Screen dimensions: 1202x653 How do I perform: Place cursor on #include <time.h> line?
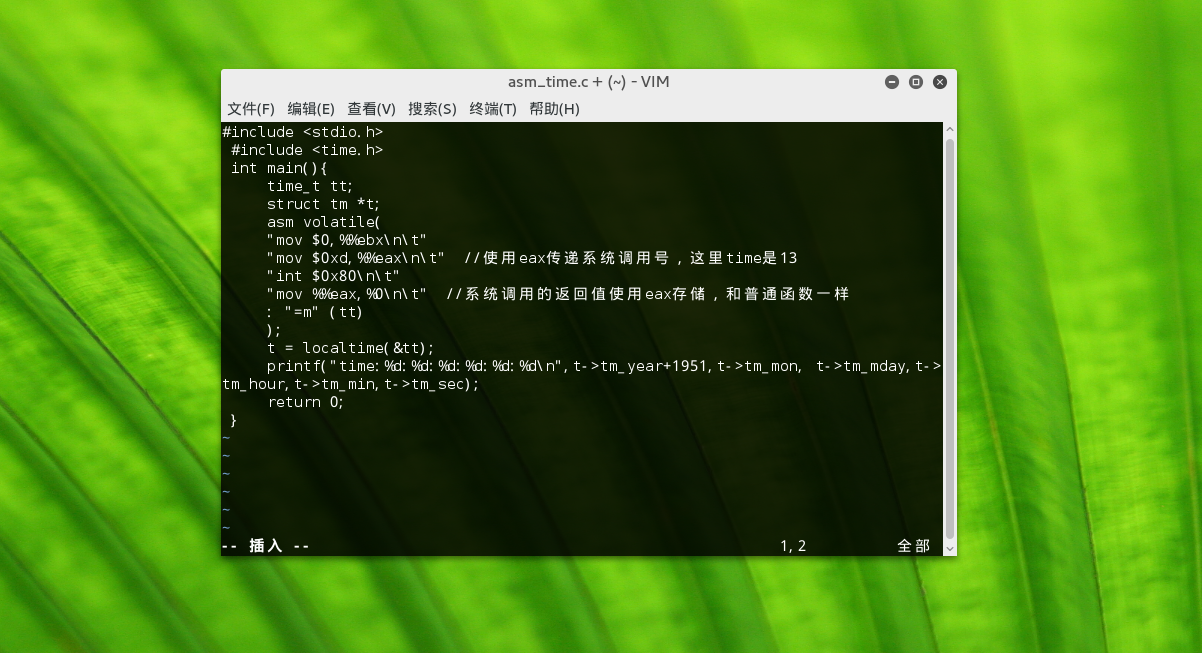307,150
